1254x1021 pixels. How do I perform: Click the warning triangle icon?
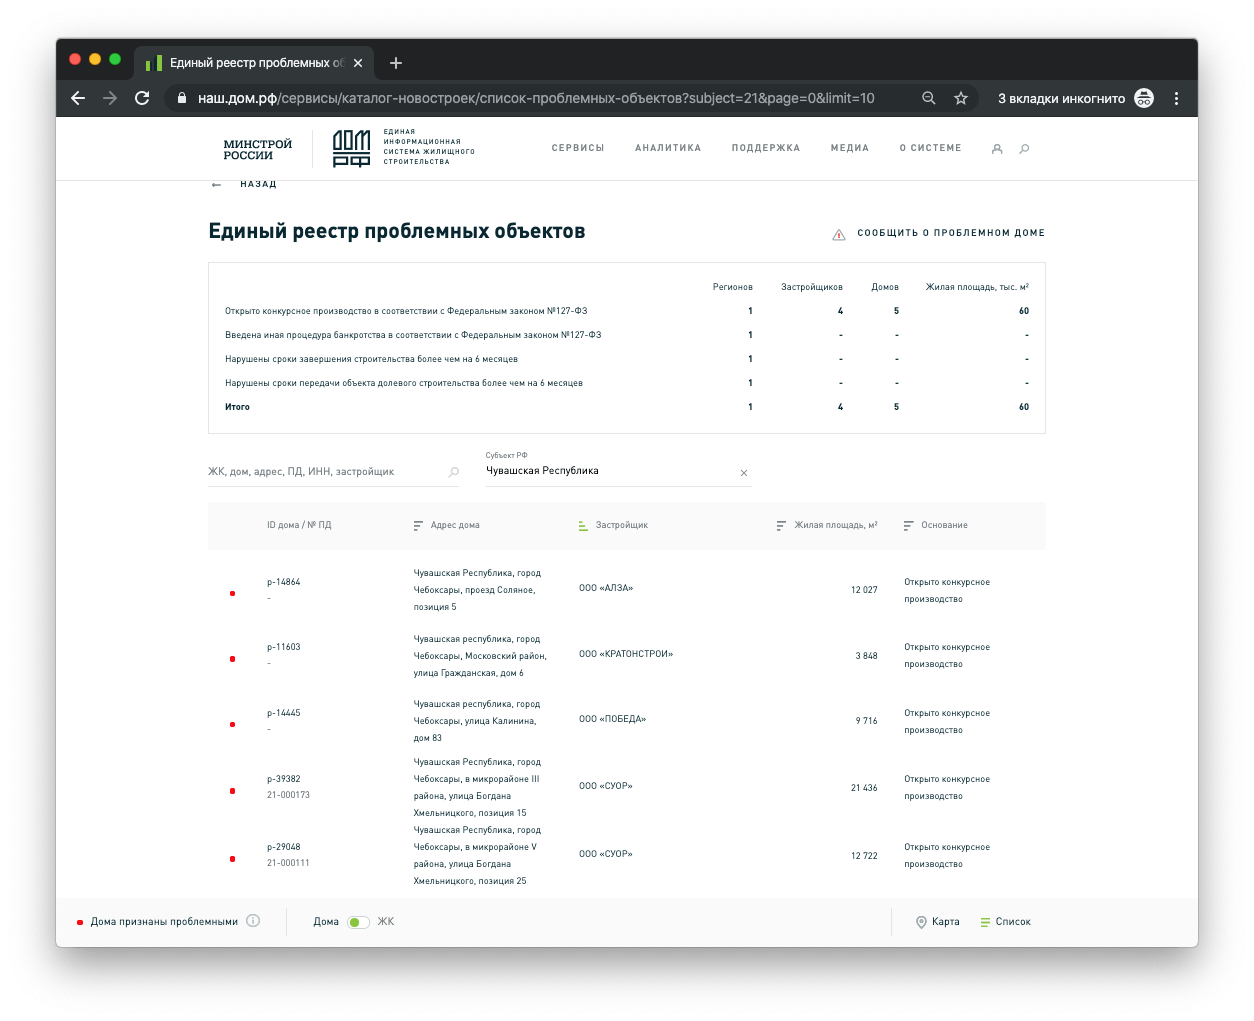(x=839, y=234)
